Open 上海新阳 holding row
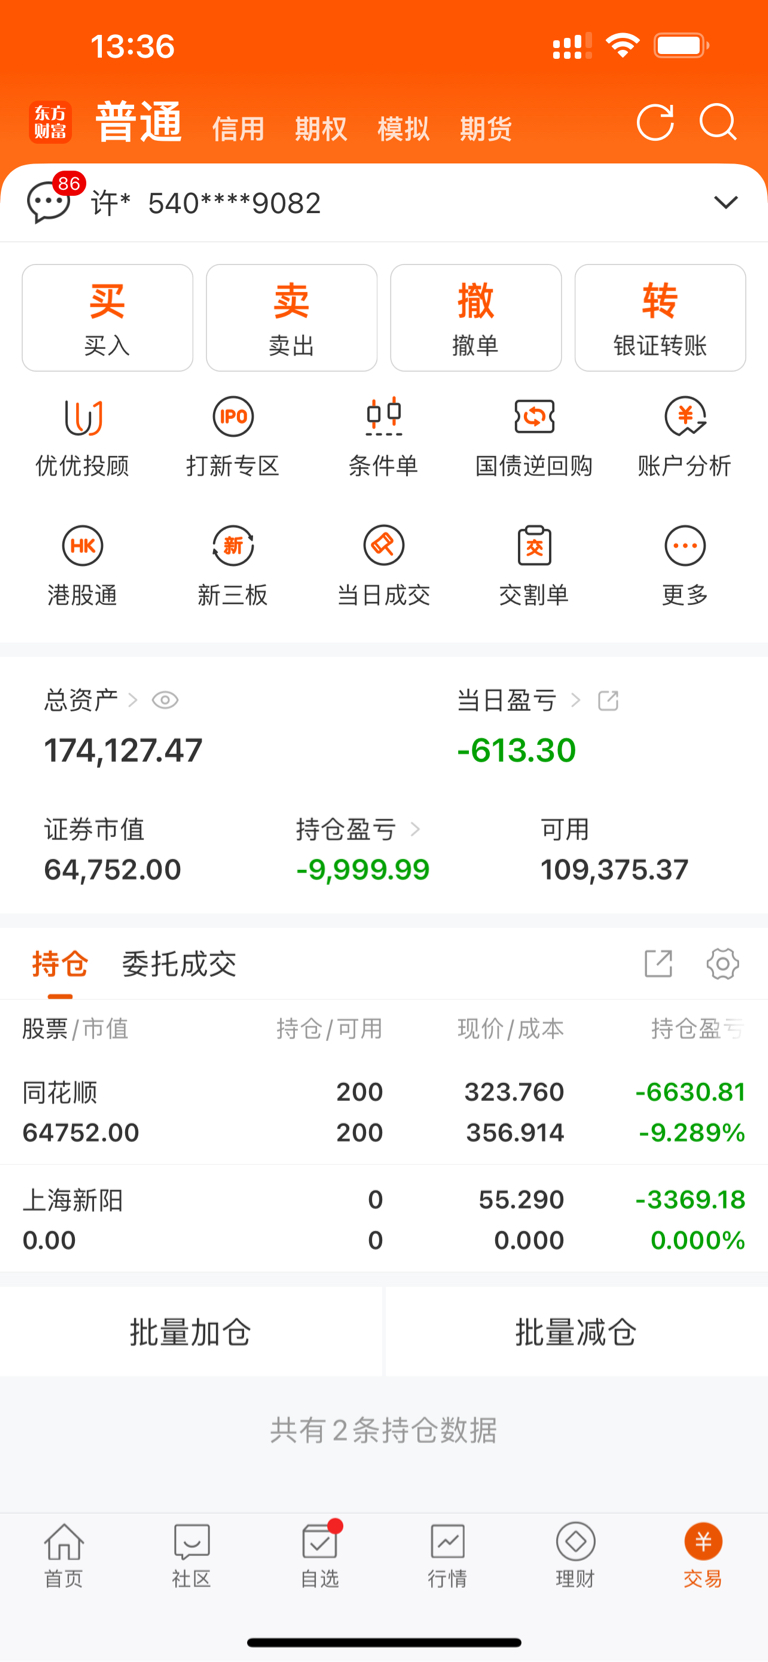Image resolution: width=768 pixels, height=1662 pixels. 384,1219
